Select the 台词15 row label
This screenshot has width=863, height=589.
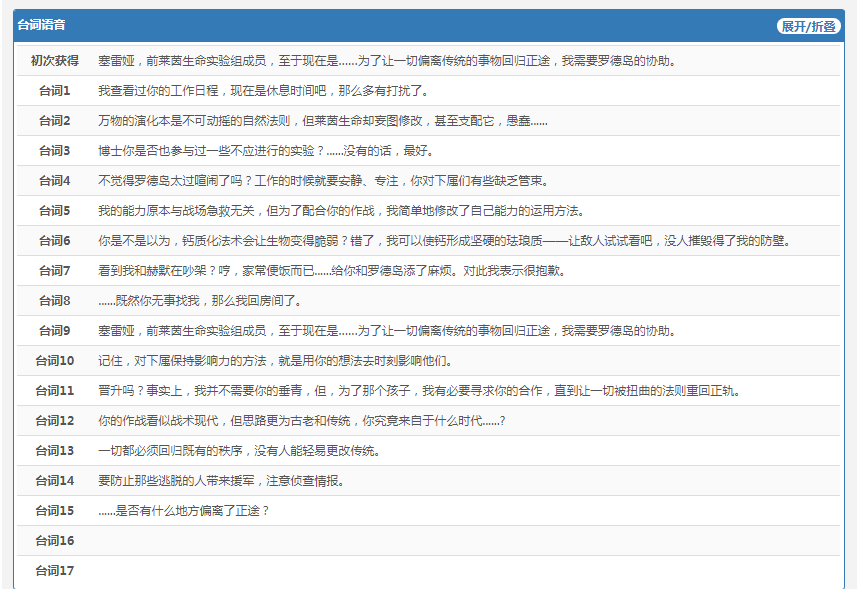(54, 511)
